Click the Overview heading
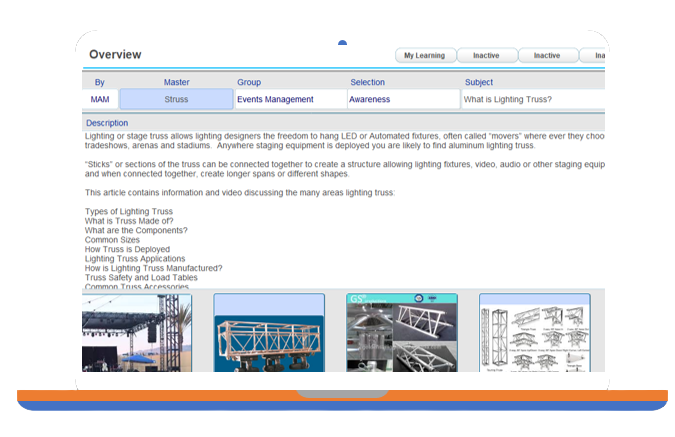The width and height of the screenshot is (675, 437). pyautogui.click(x=115, y=55)
